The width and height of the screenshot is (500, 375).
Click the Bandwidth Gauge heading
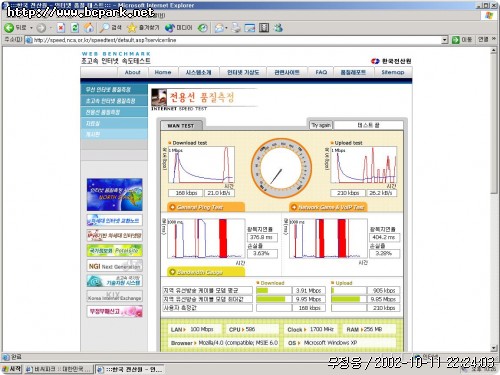pos(205,272)
